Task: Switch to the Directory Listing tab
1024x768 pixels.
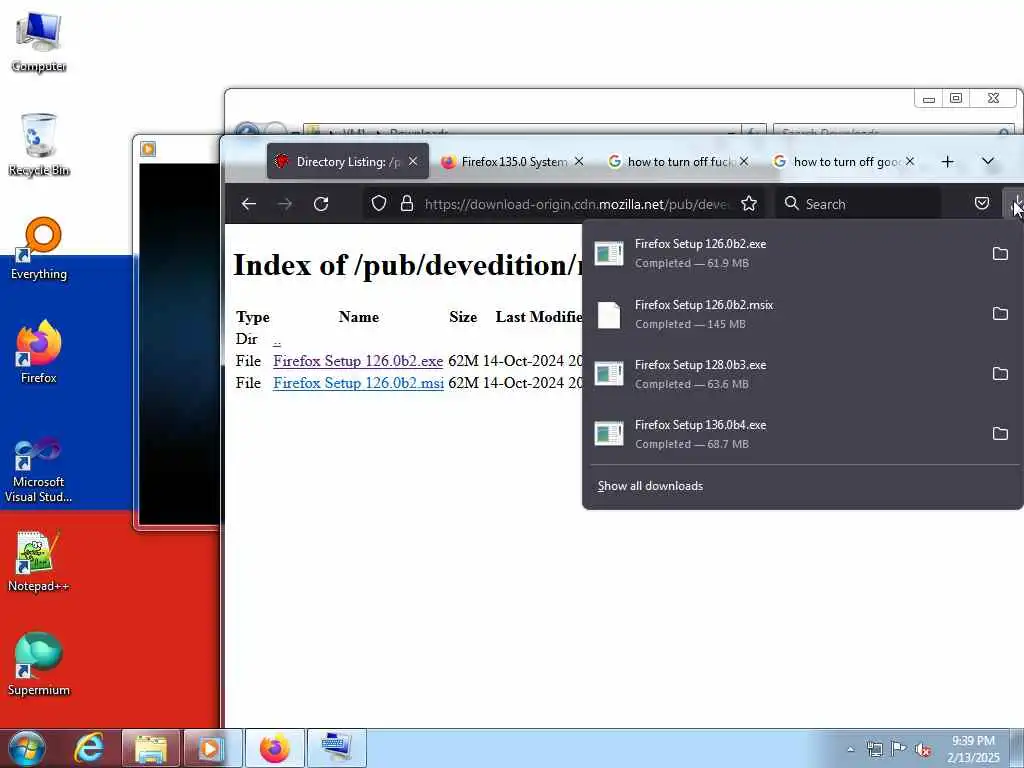Action: point(347,161)
